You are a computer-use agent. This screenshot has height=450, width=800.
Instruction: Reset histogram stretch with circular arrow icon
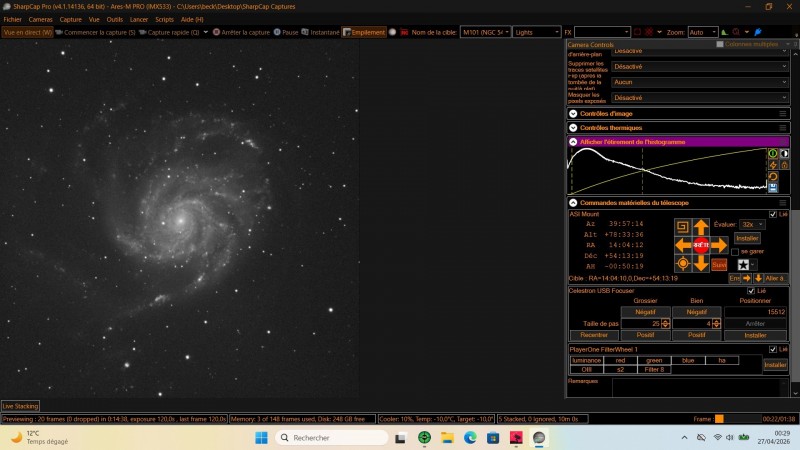773,177
